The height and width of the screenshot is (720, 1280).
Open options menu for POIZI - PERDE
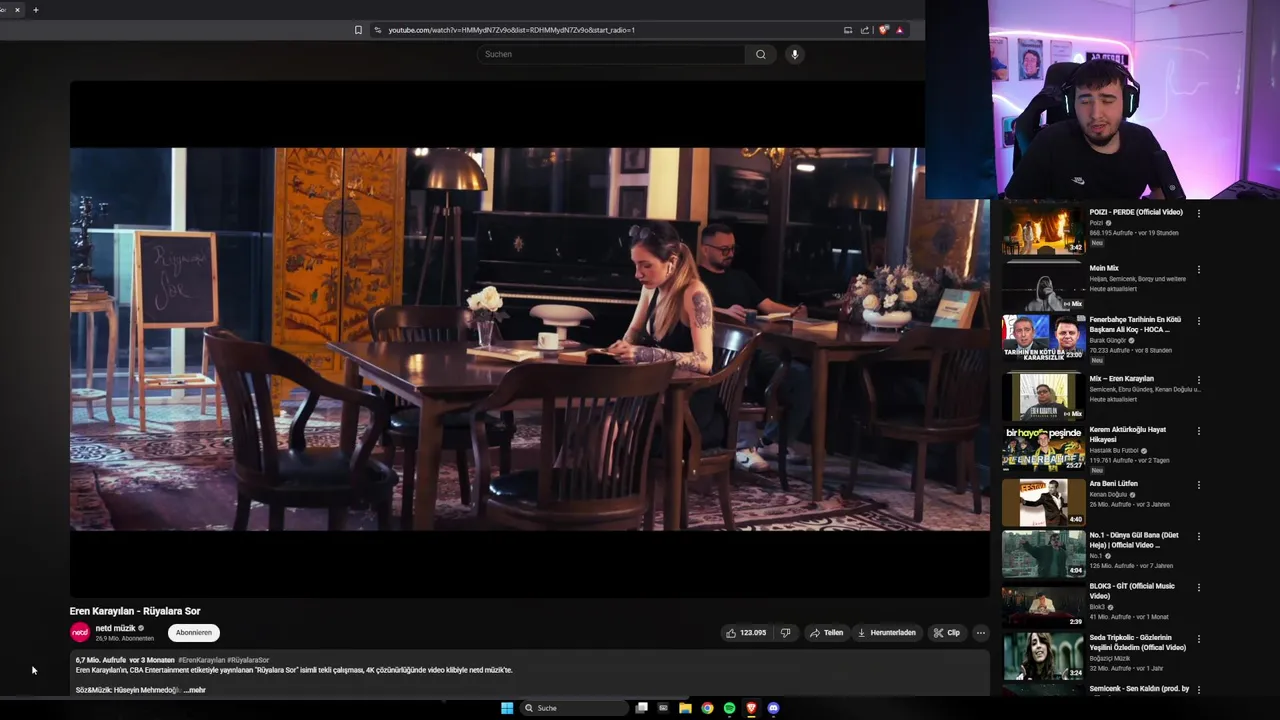tap(1198, 213)
